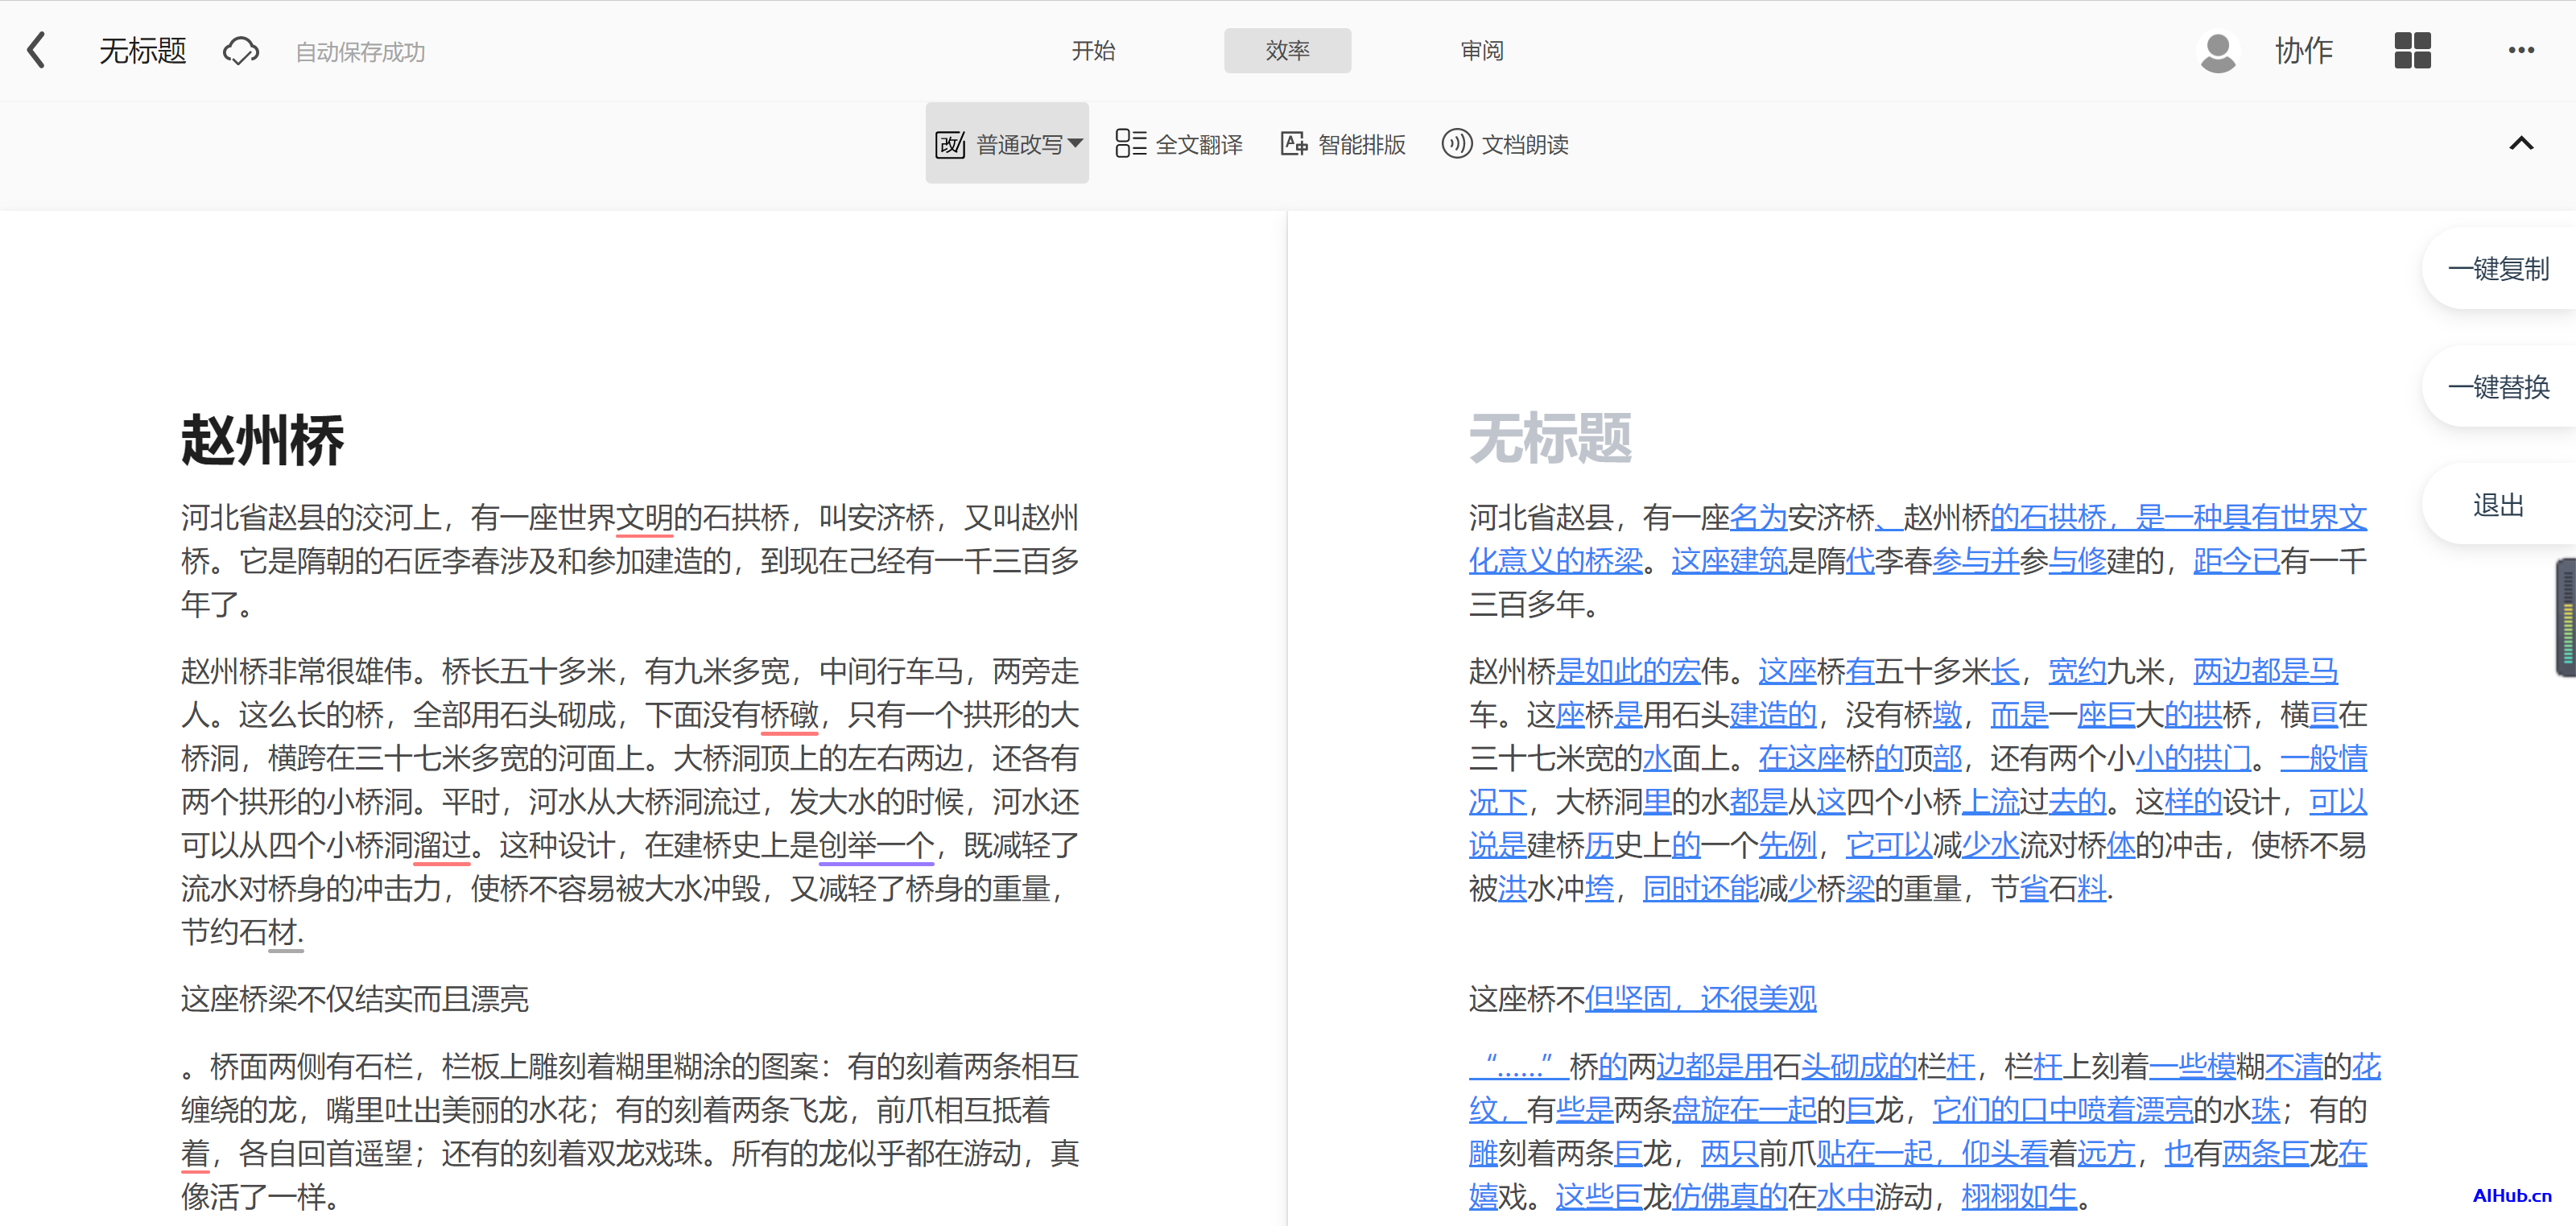The image size is (2576, 1226).
Task: Switch to the 审阅 tab
Action: pyautogui.click(x=1481, y=51)
